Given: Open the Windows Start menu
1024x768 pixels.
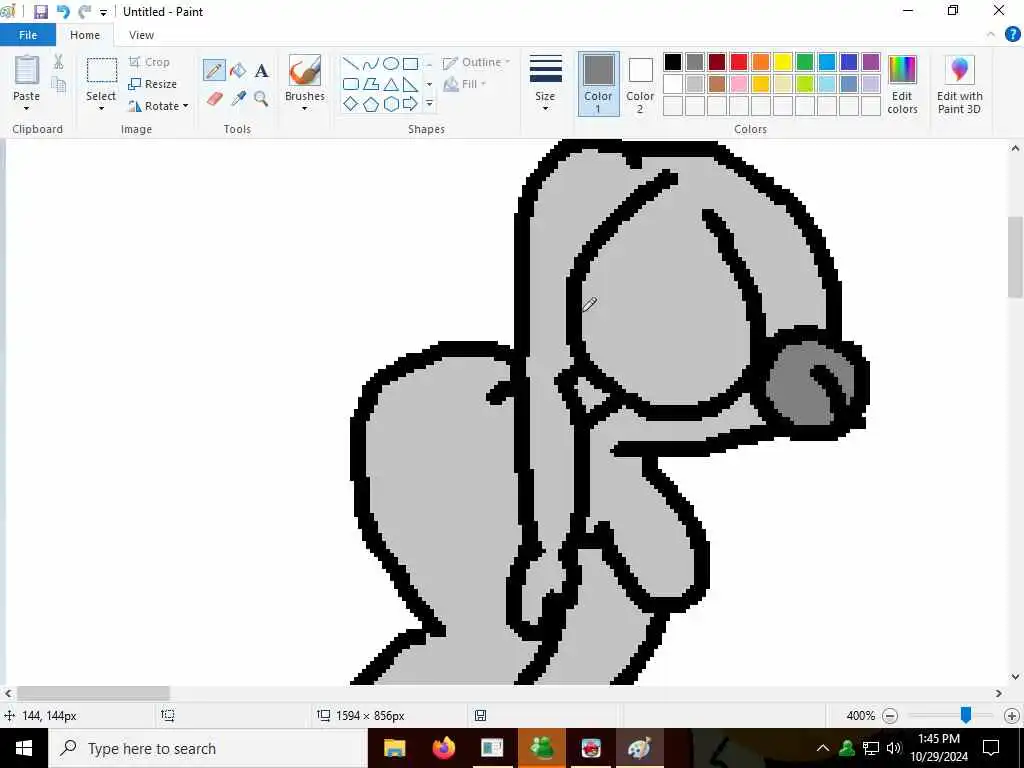Looking at the screenshot, I should (24, 748).
